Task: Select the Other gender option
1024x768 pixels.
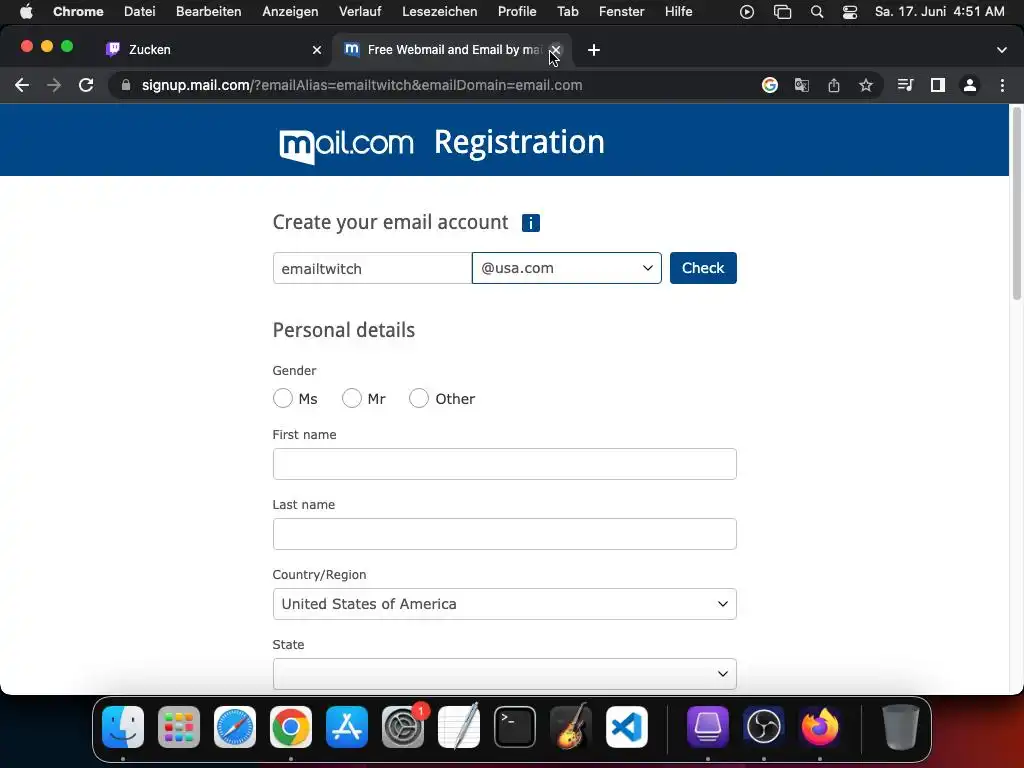Action: (x=419, y=398)
